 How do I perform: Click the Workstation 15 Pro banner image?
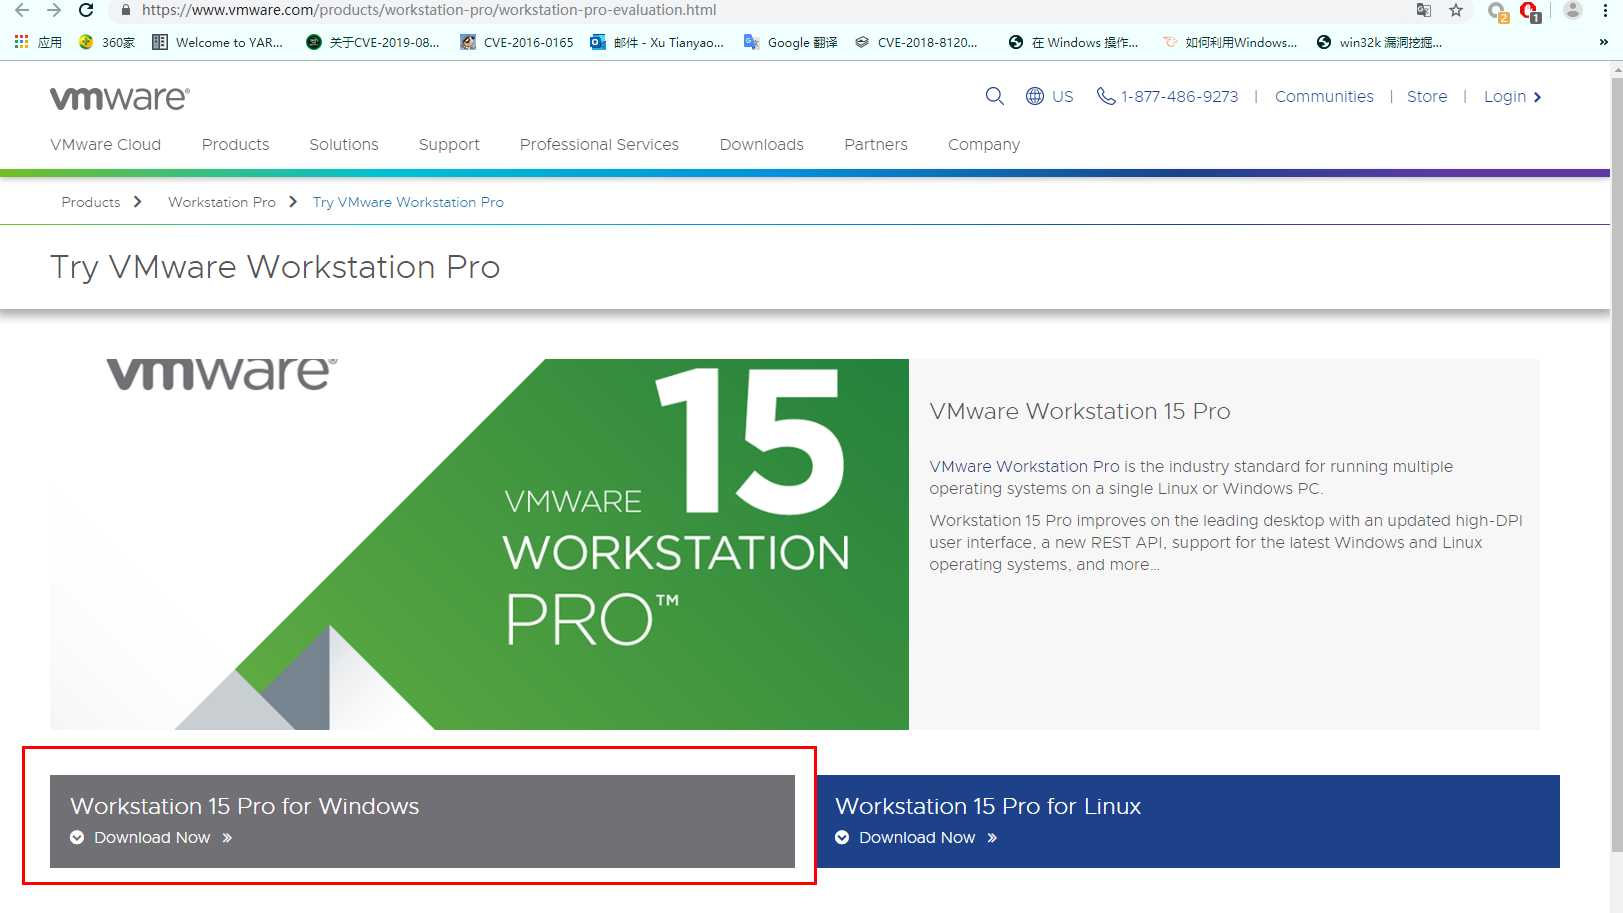pos(480,544)
